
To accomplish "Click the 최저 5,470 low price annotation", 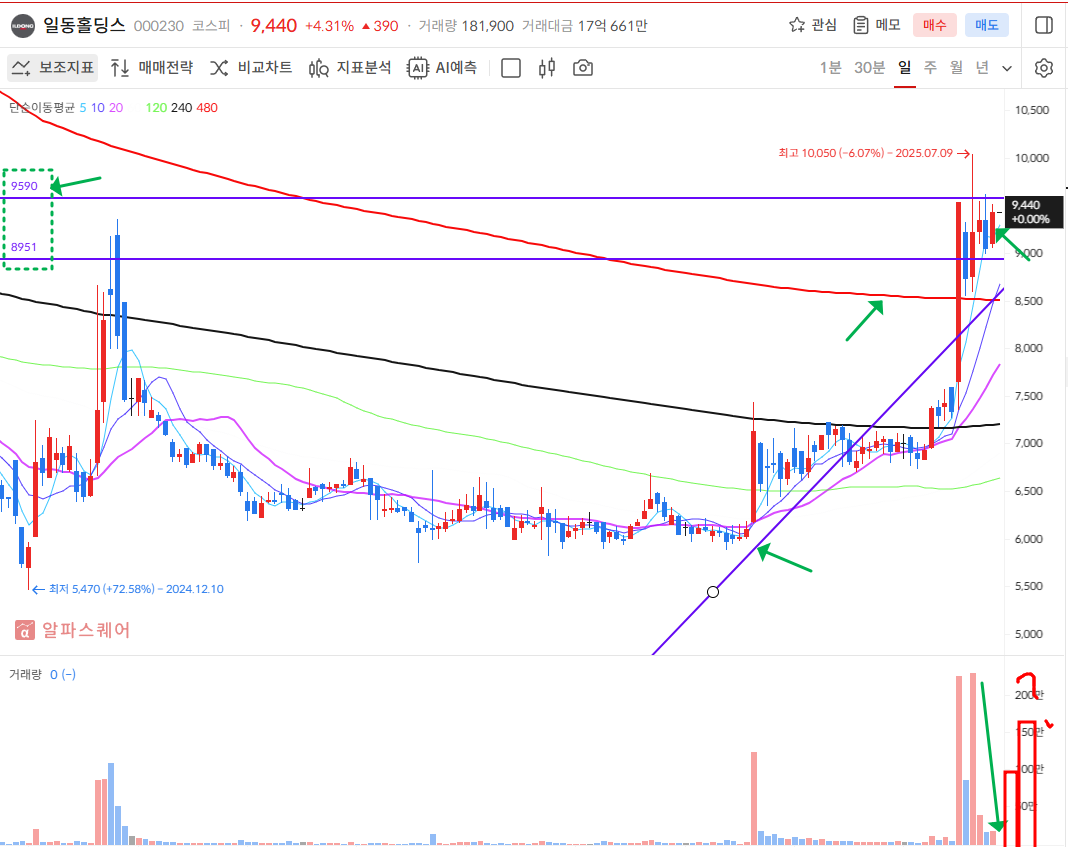I will point(127,589).
